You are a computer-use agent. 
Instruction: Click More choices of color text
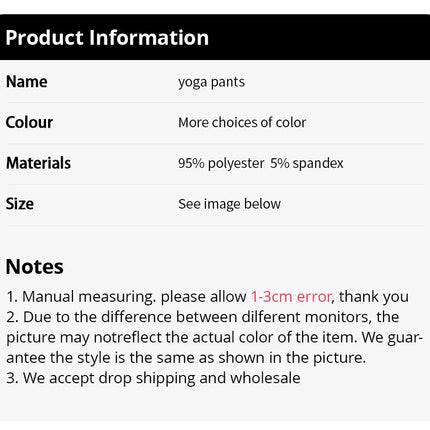tap(242, 122)
